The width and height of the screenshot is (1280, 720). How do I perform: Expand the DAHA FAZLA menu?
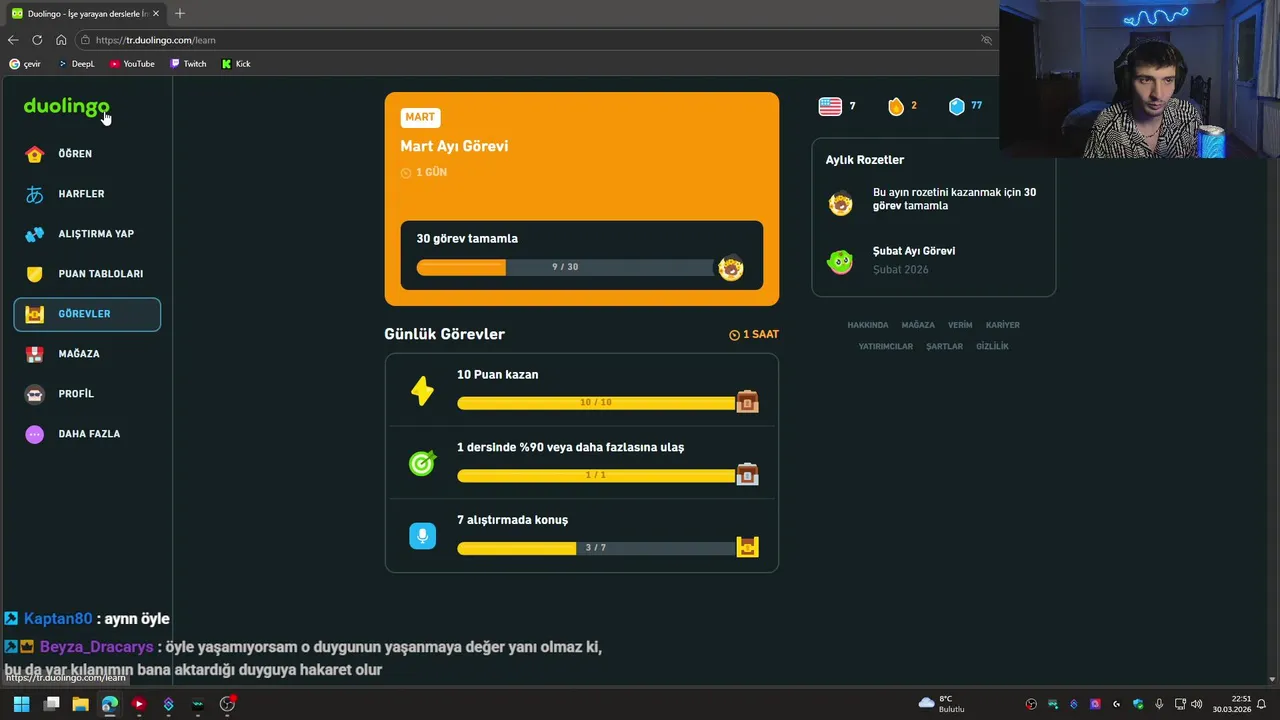pyautogui.click(x=87, y=434)
